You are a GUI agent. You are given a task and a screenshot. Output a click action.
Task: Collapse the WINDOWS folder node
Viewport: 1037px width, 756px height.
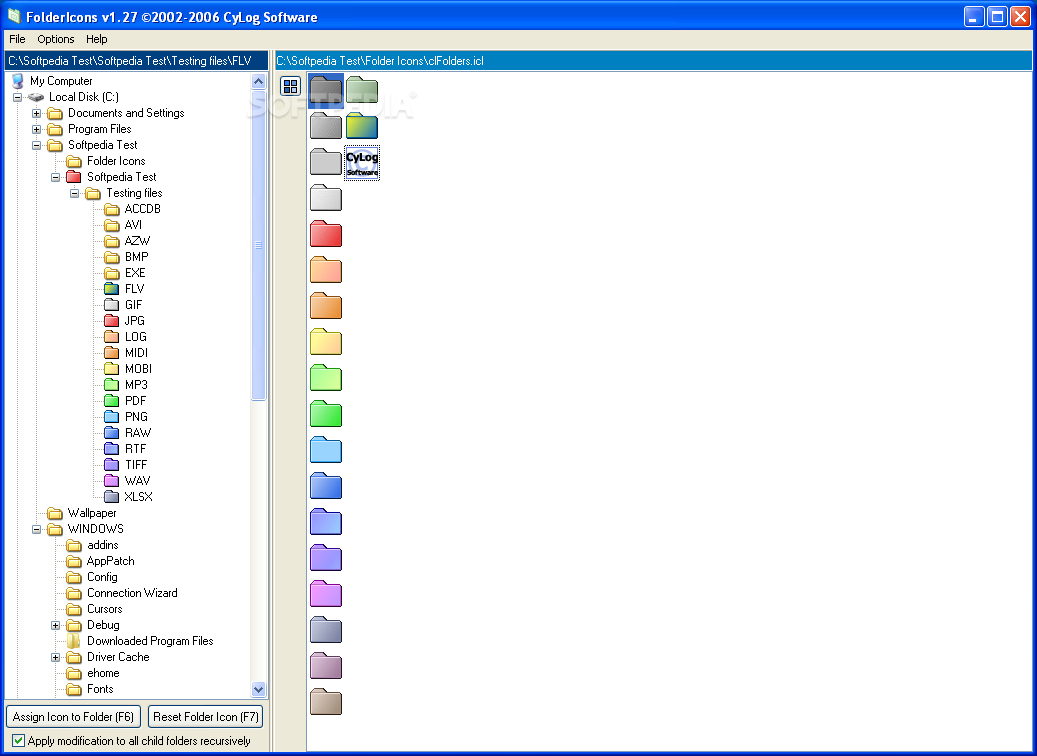coord(37,529)
